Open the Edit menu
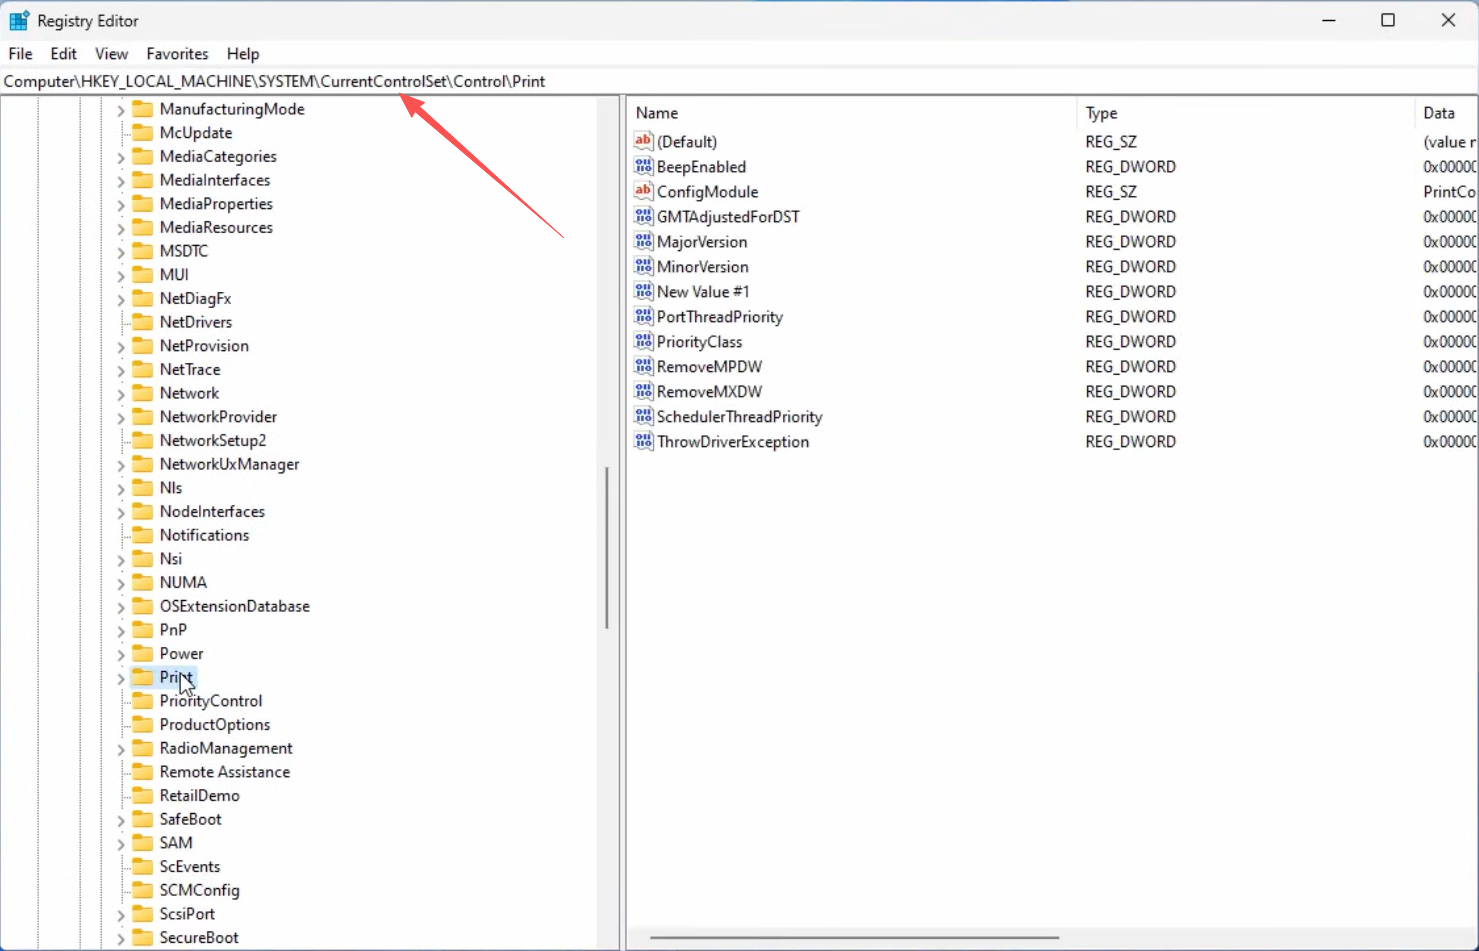Image resolution: width=1479 pixels, height=951 pixels. tap(64, 54)
